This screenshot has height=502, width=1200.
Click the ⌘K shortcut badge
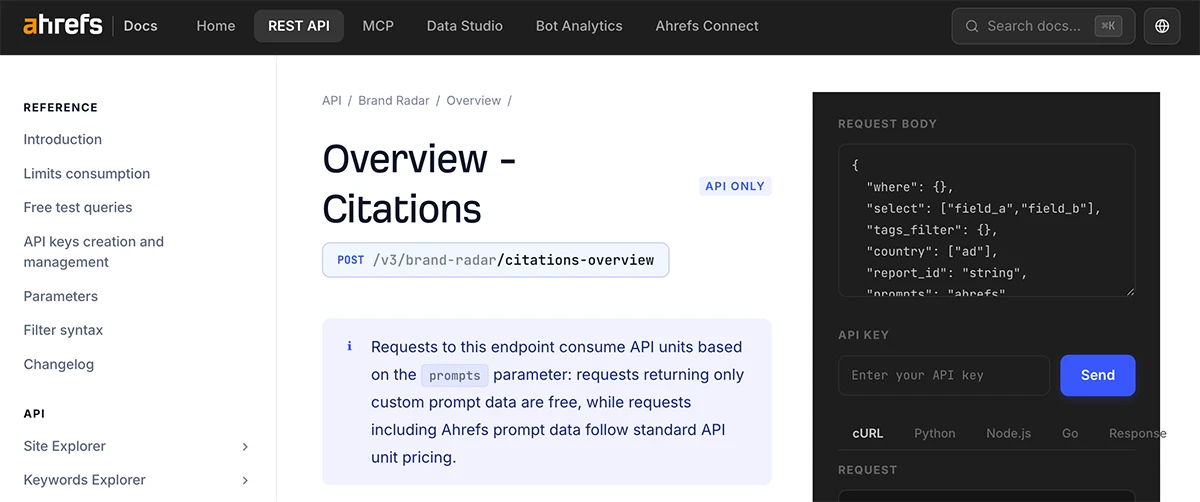click(1107, 26)
